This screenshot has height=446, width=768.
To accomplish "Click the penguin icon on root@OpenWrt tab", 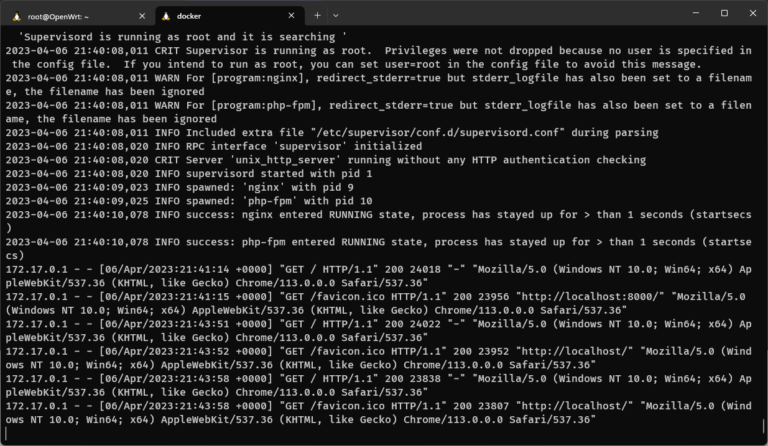I will tap(17, 16).
